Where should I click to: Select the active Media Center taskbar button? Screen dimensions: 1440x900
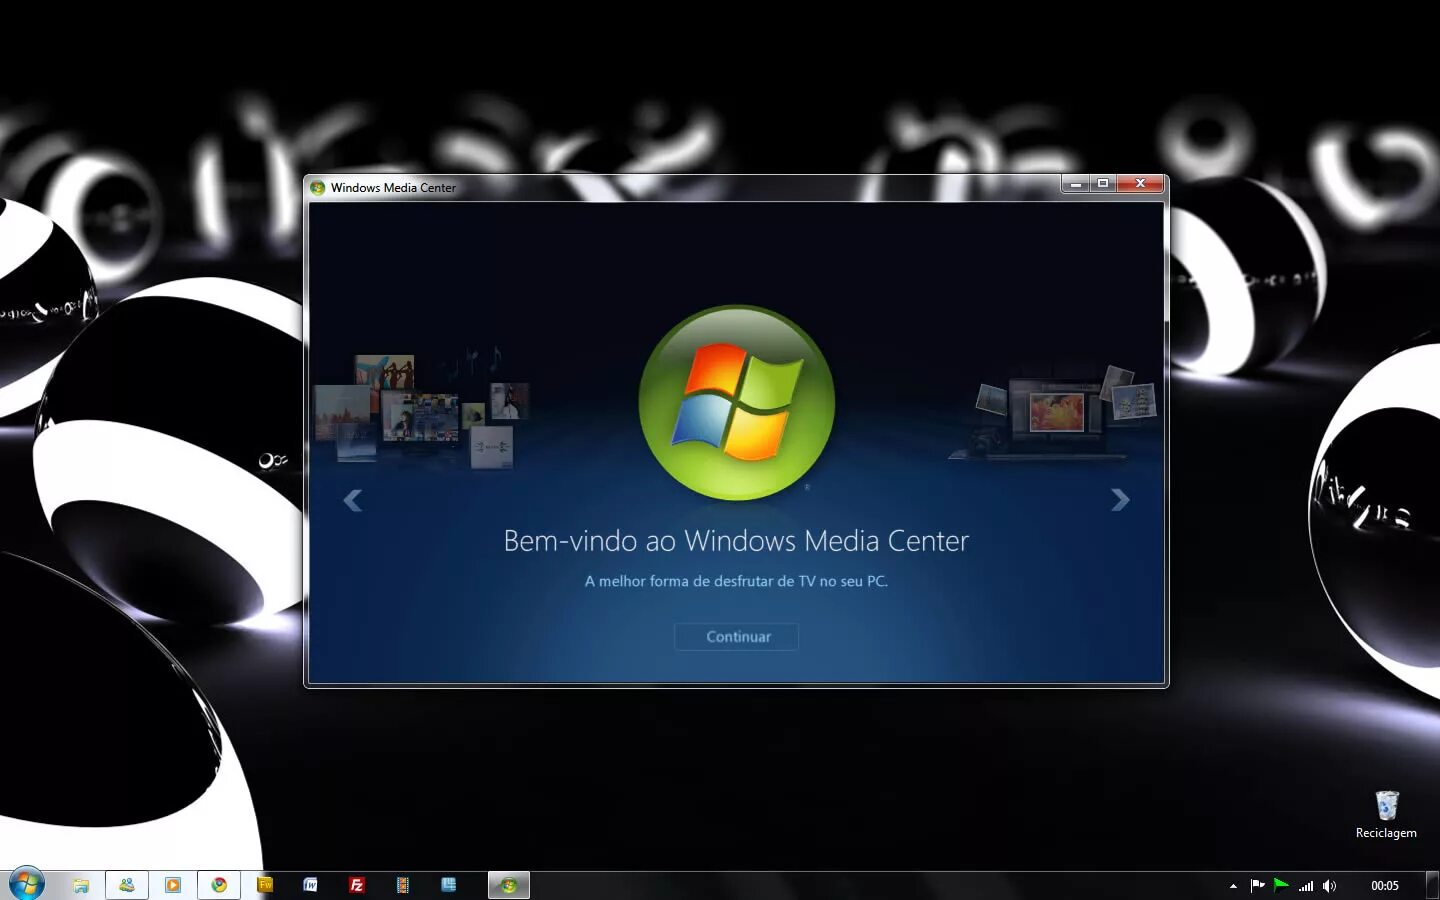tap(508, 885)
